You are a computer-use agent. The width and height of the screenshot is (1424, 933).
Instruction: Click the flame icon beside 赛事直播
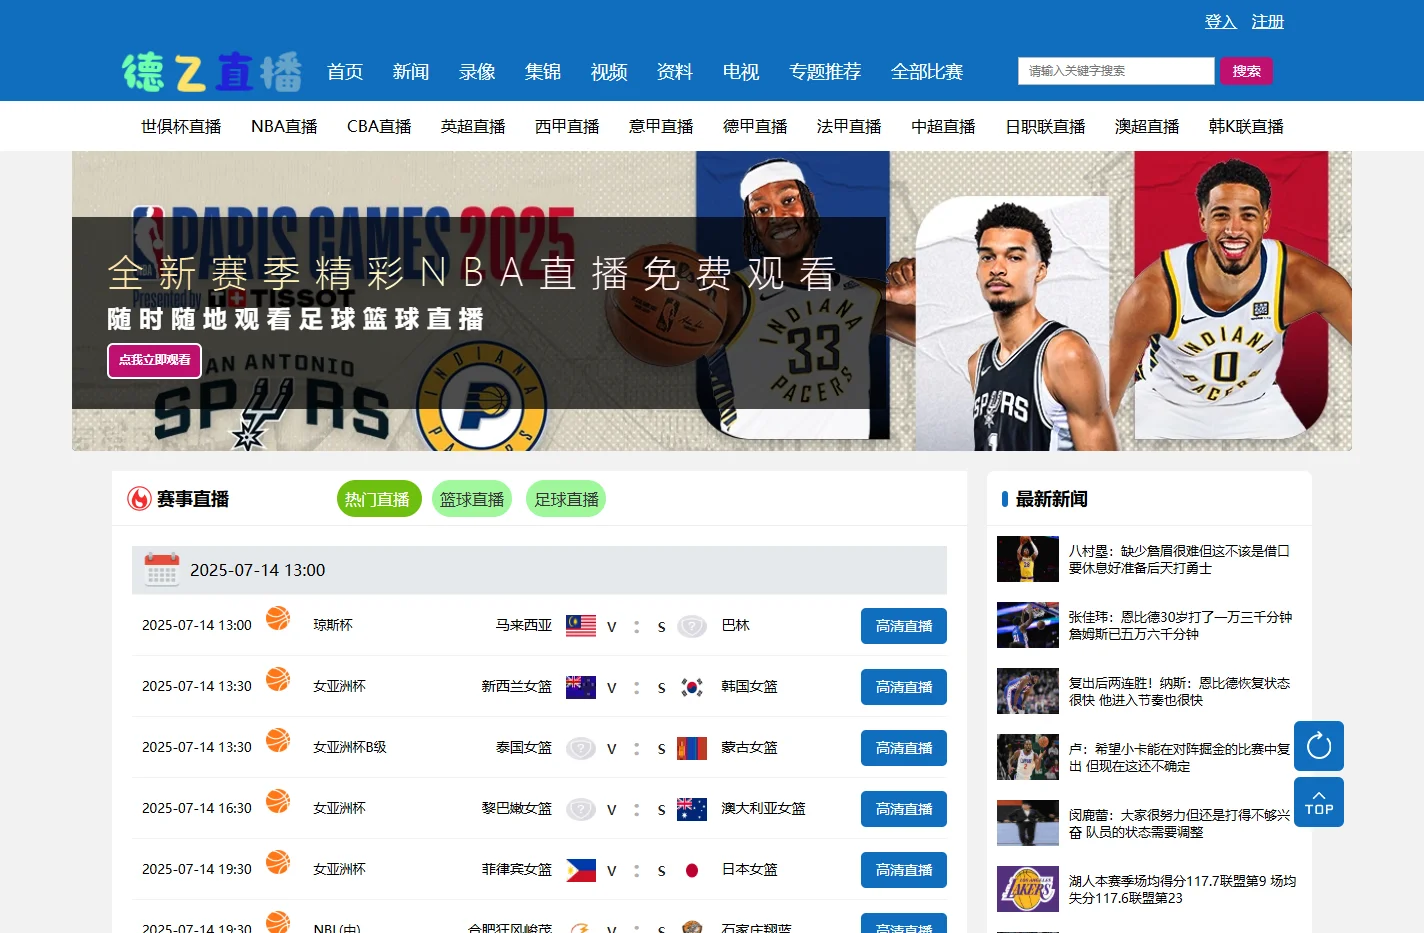coord(139,498)
